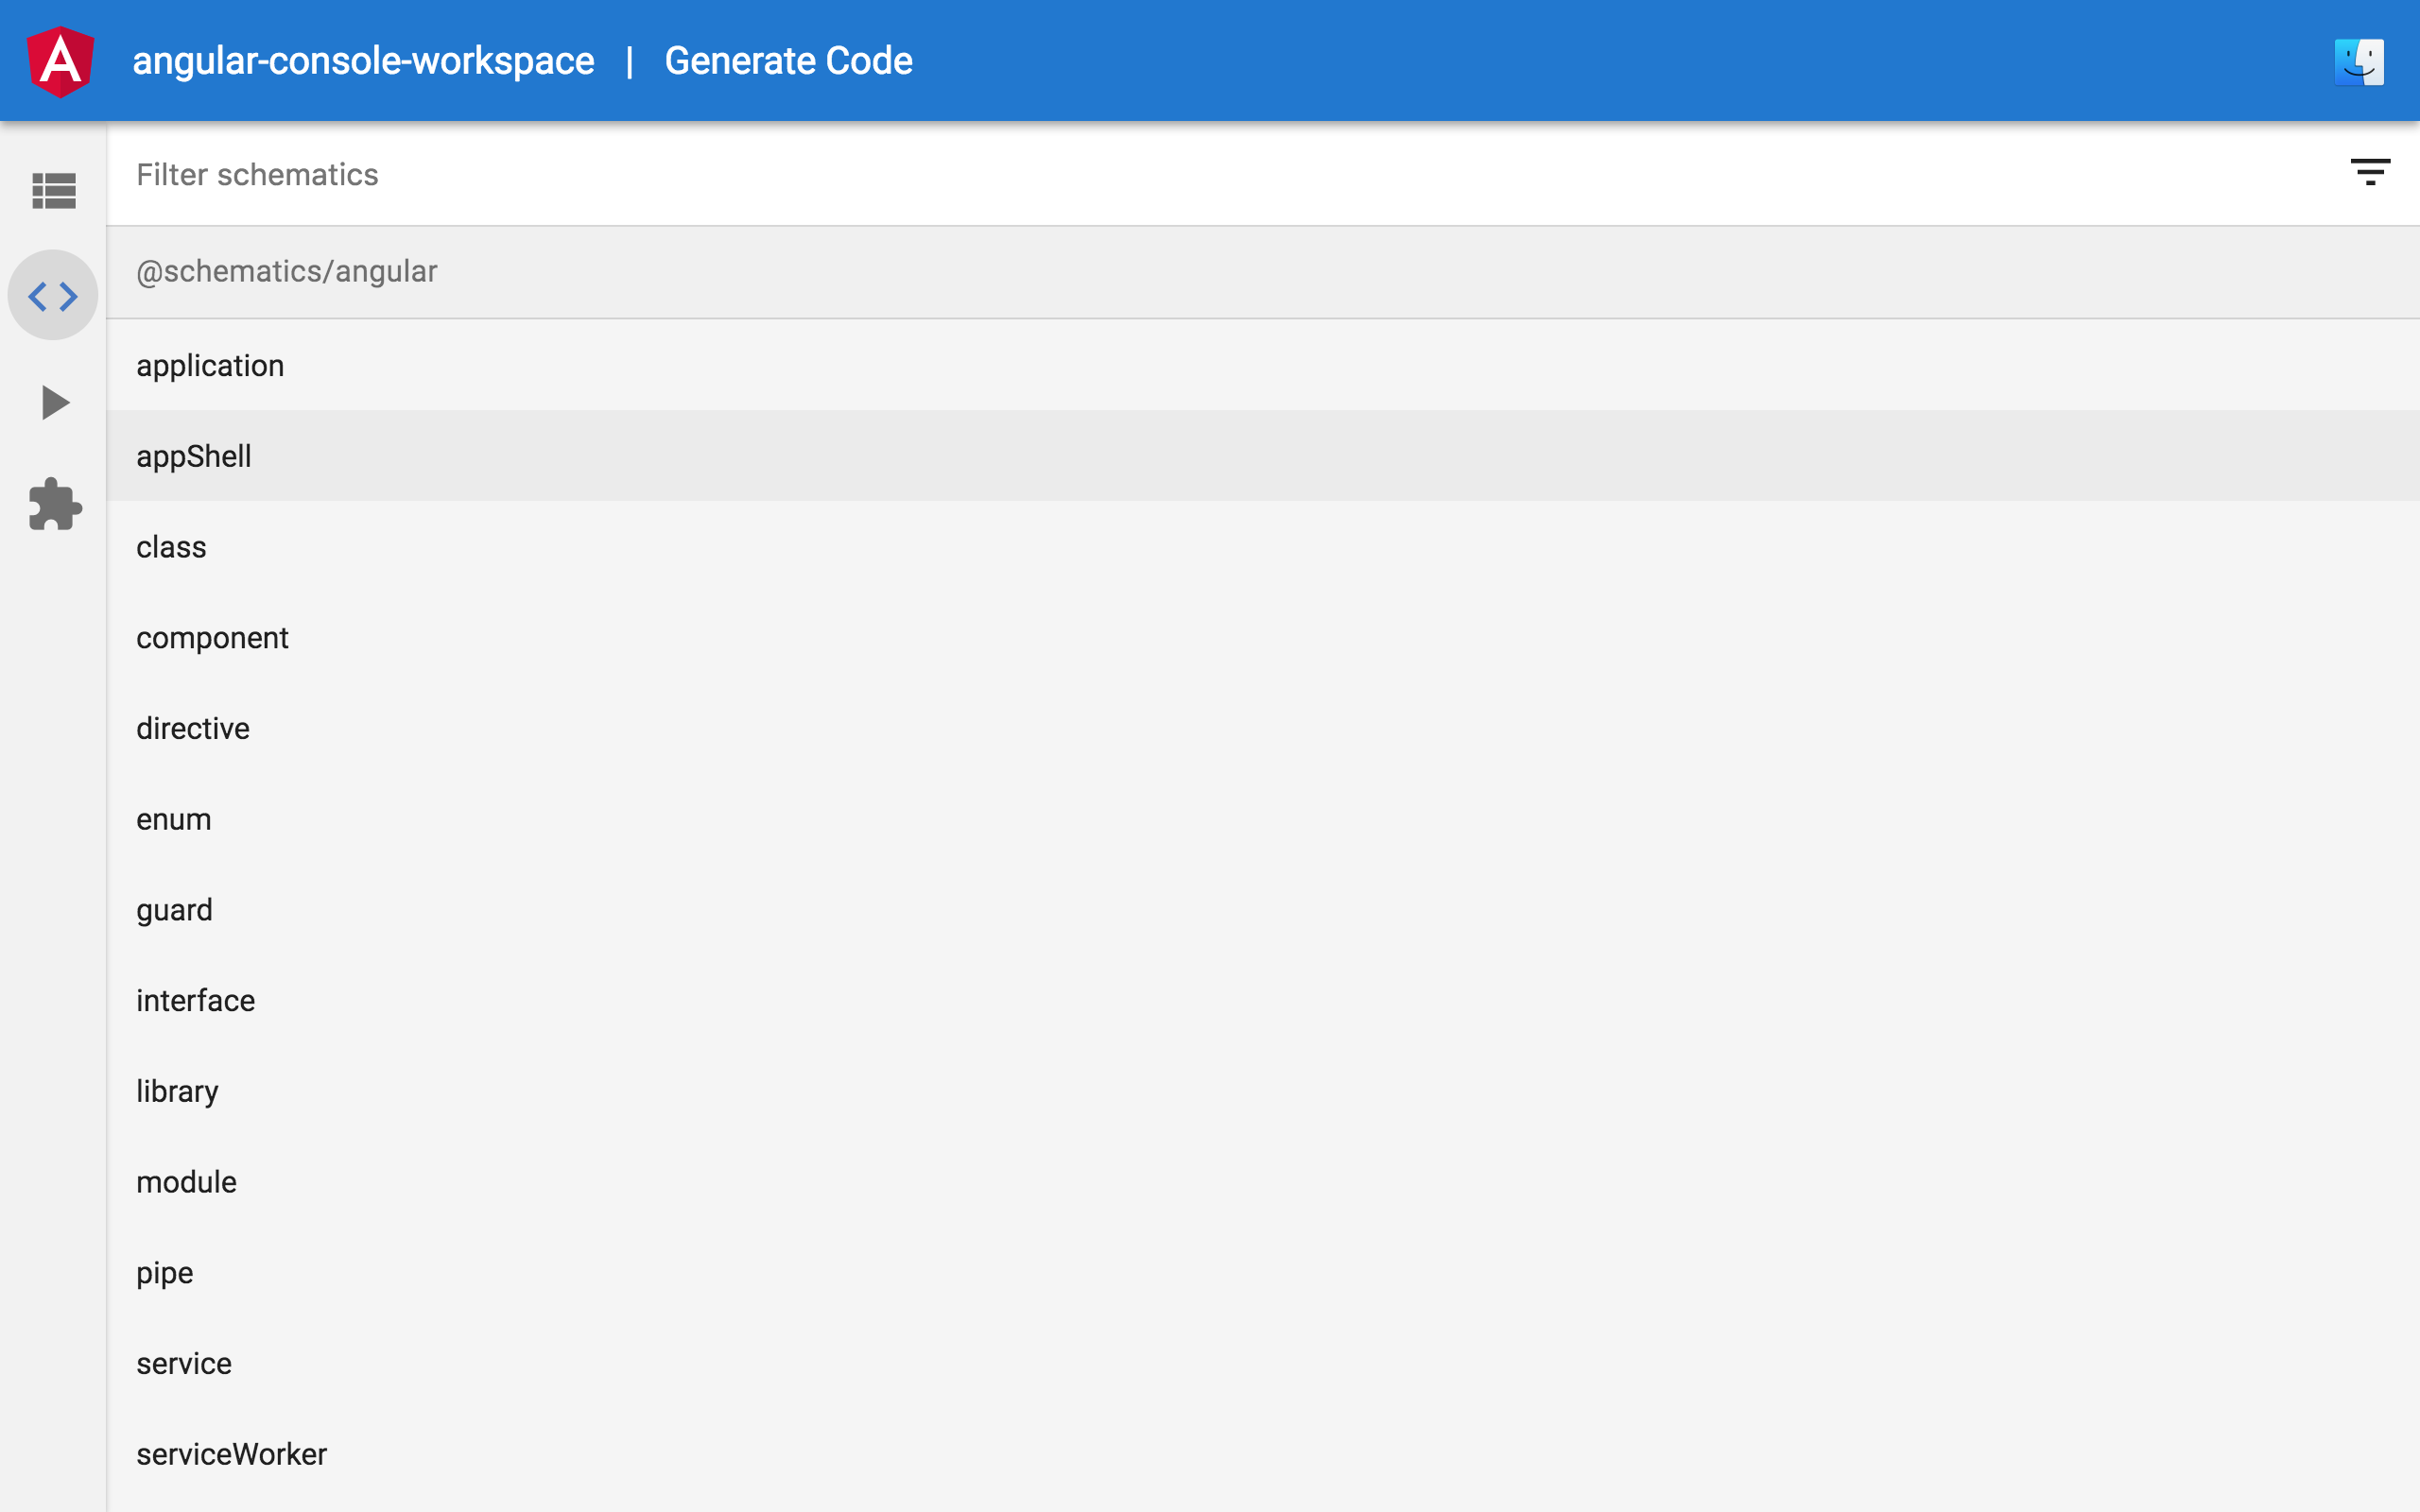Viewport: 2420px width, 1512px height.
Task: Select the enum schematic
Action: pos(174,820)
